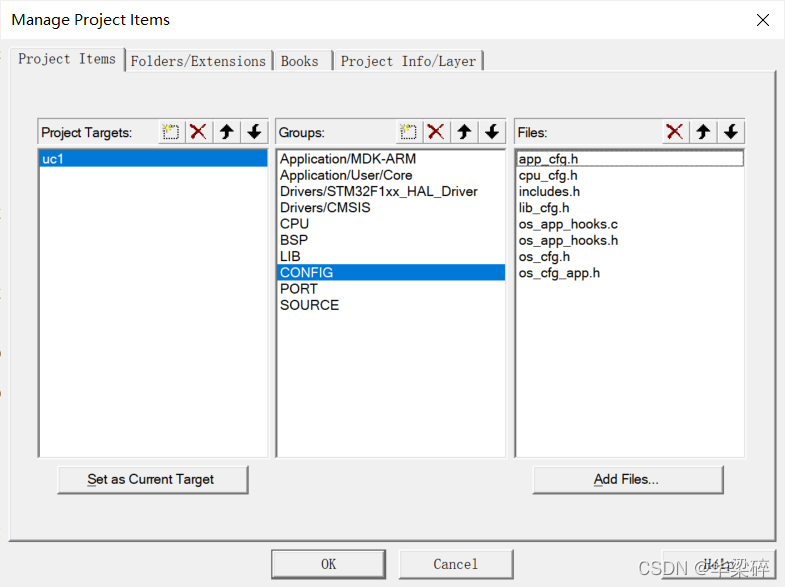Select the Application/MDK-ARM group
The height and width of the screenshot is (587, 785).
(390, 159)
